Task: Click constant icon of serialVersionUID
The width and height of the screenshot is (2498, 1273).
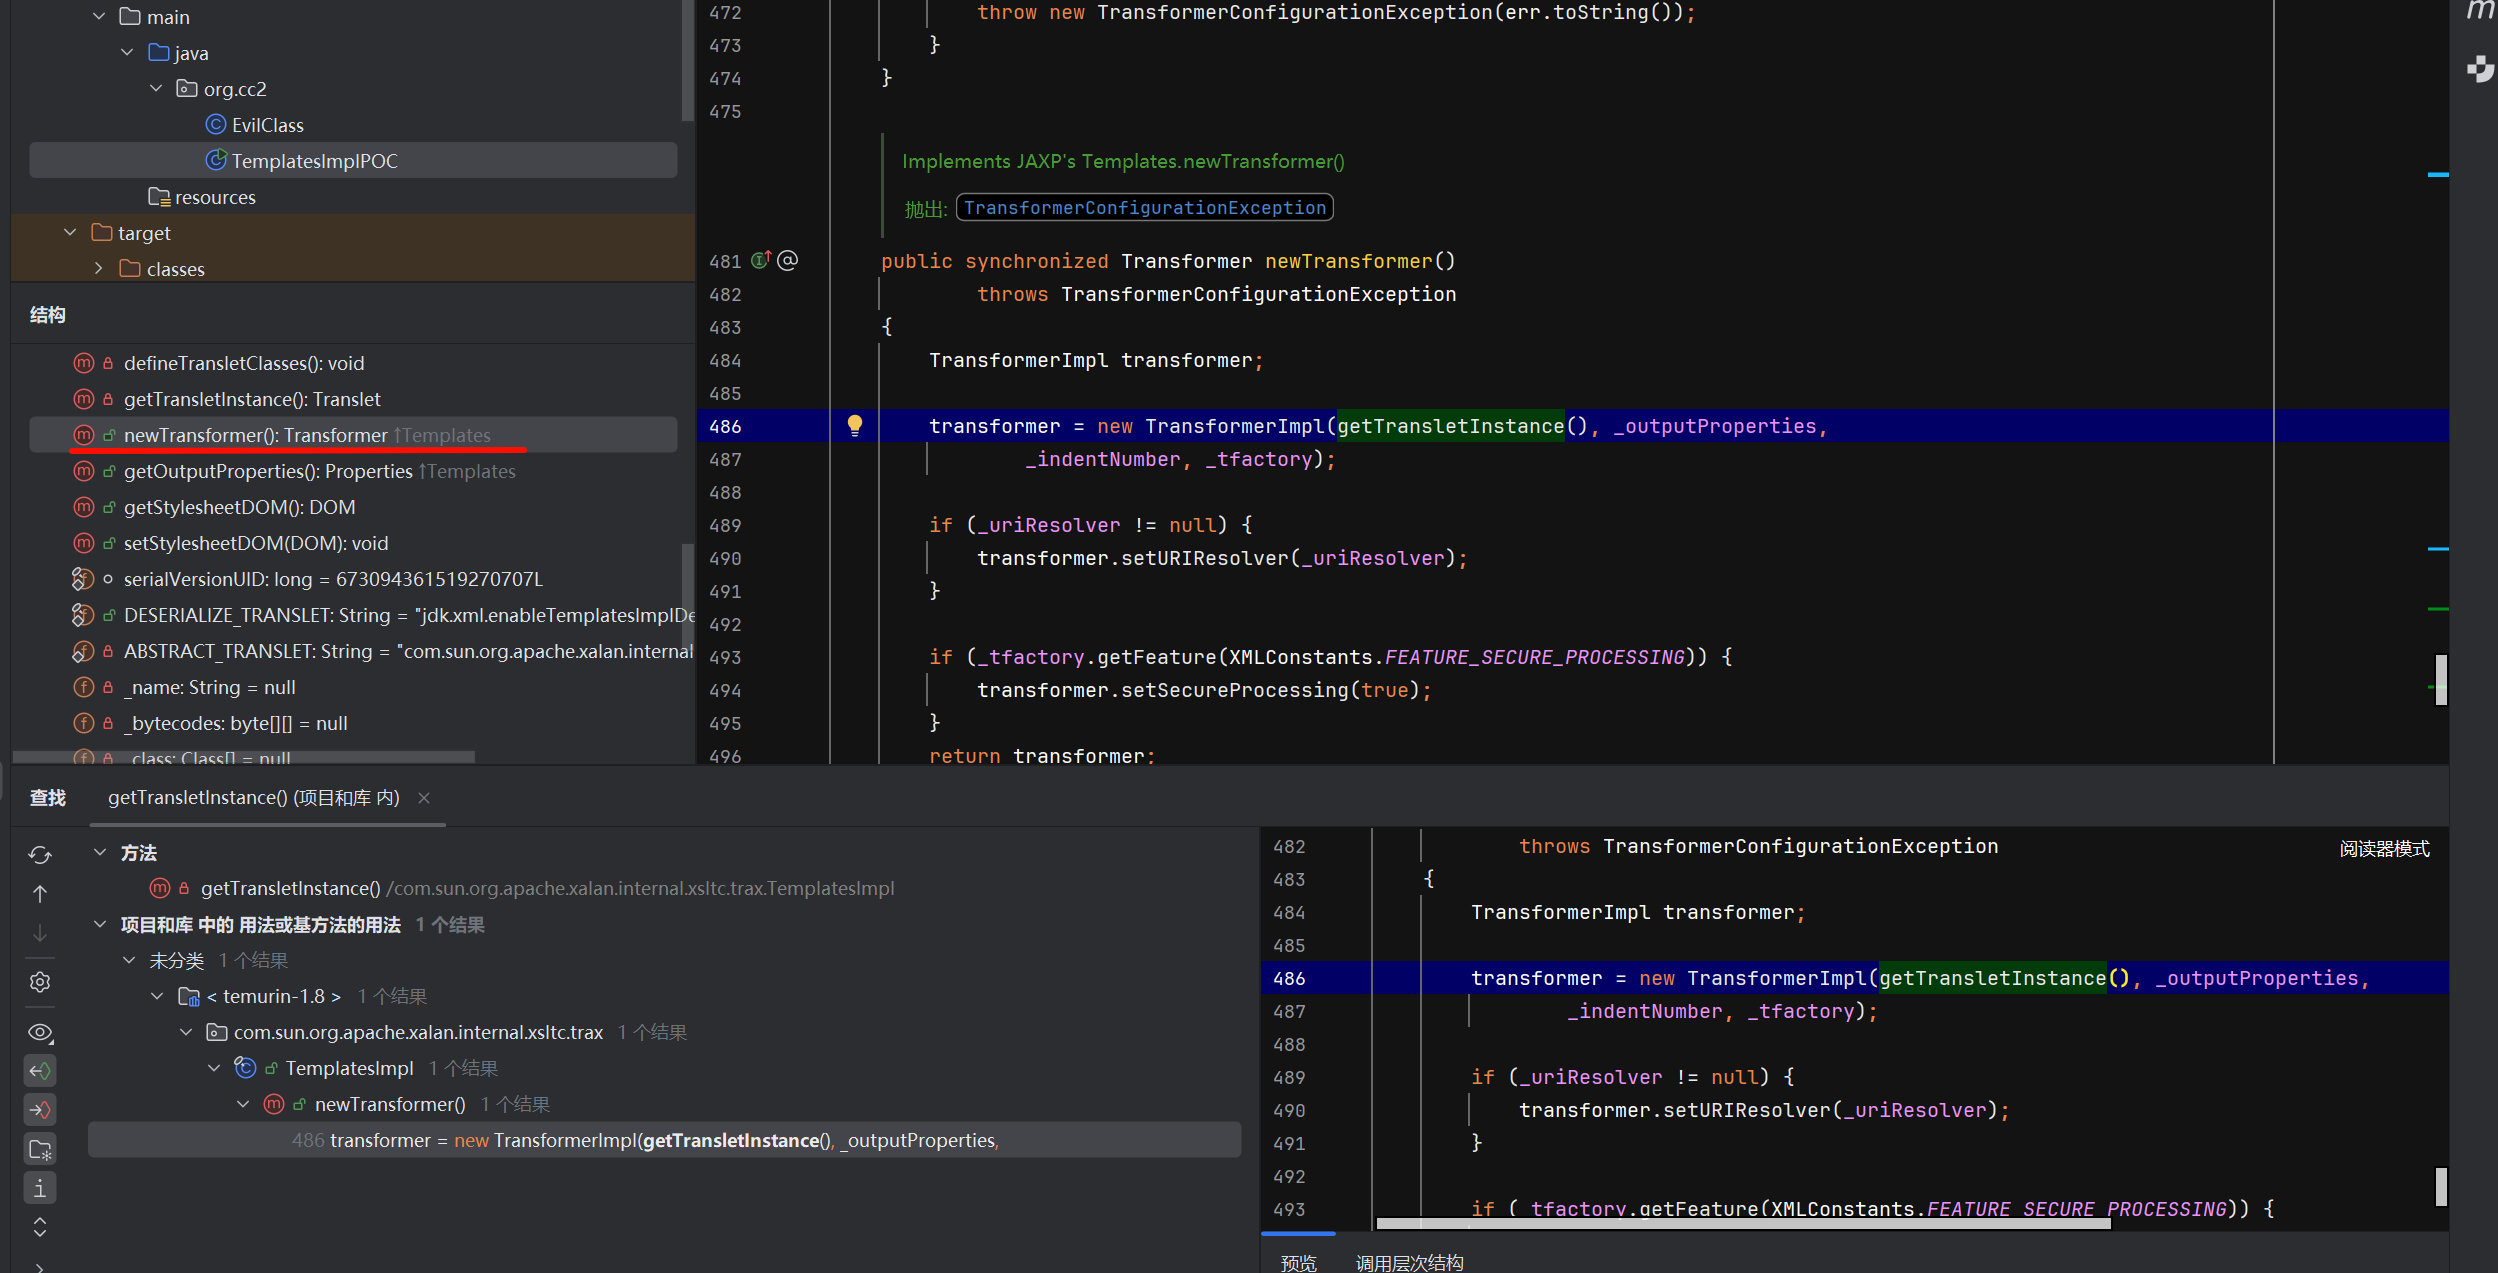Action: (84, 579)
